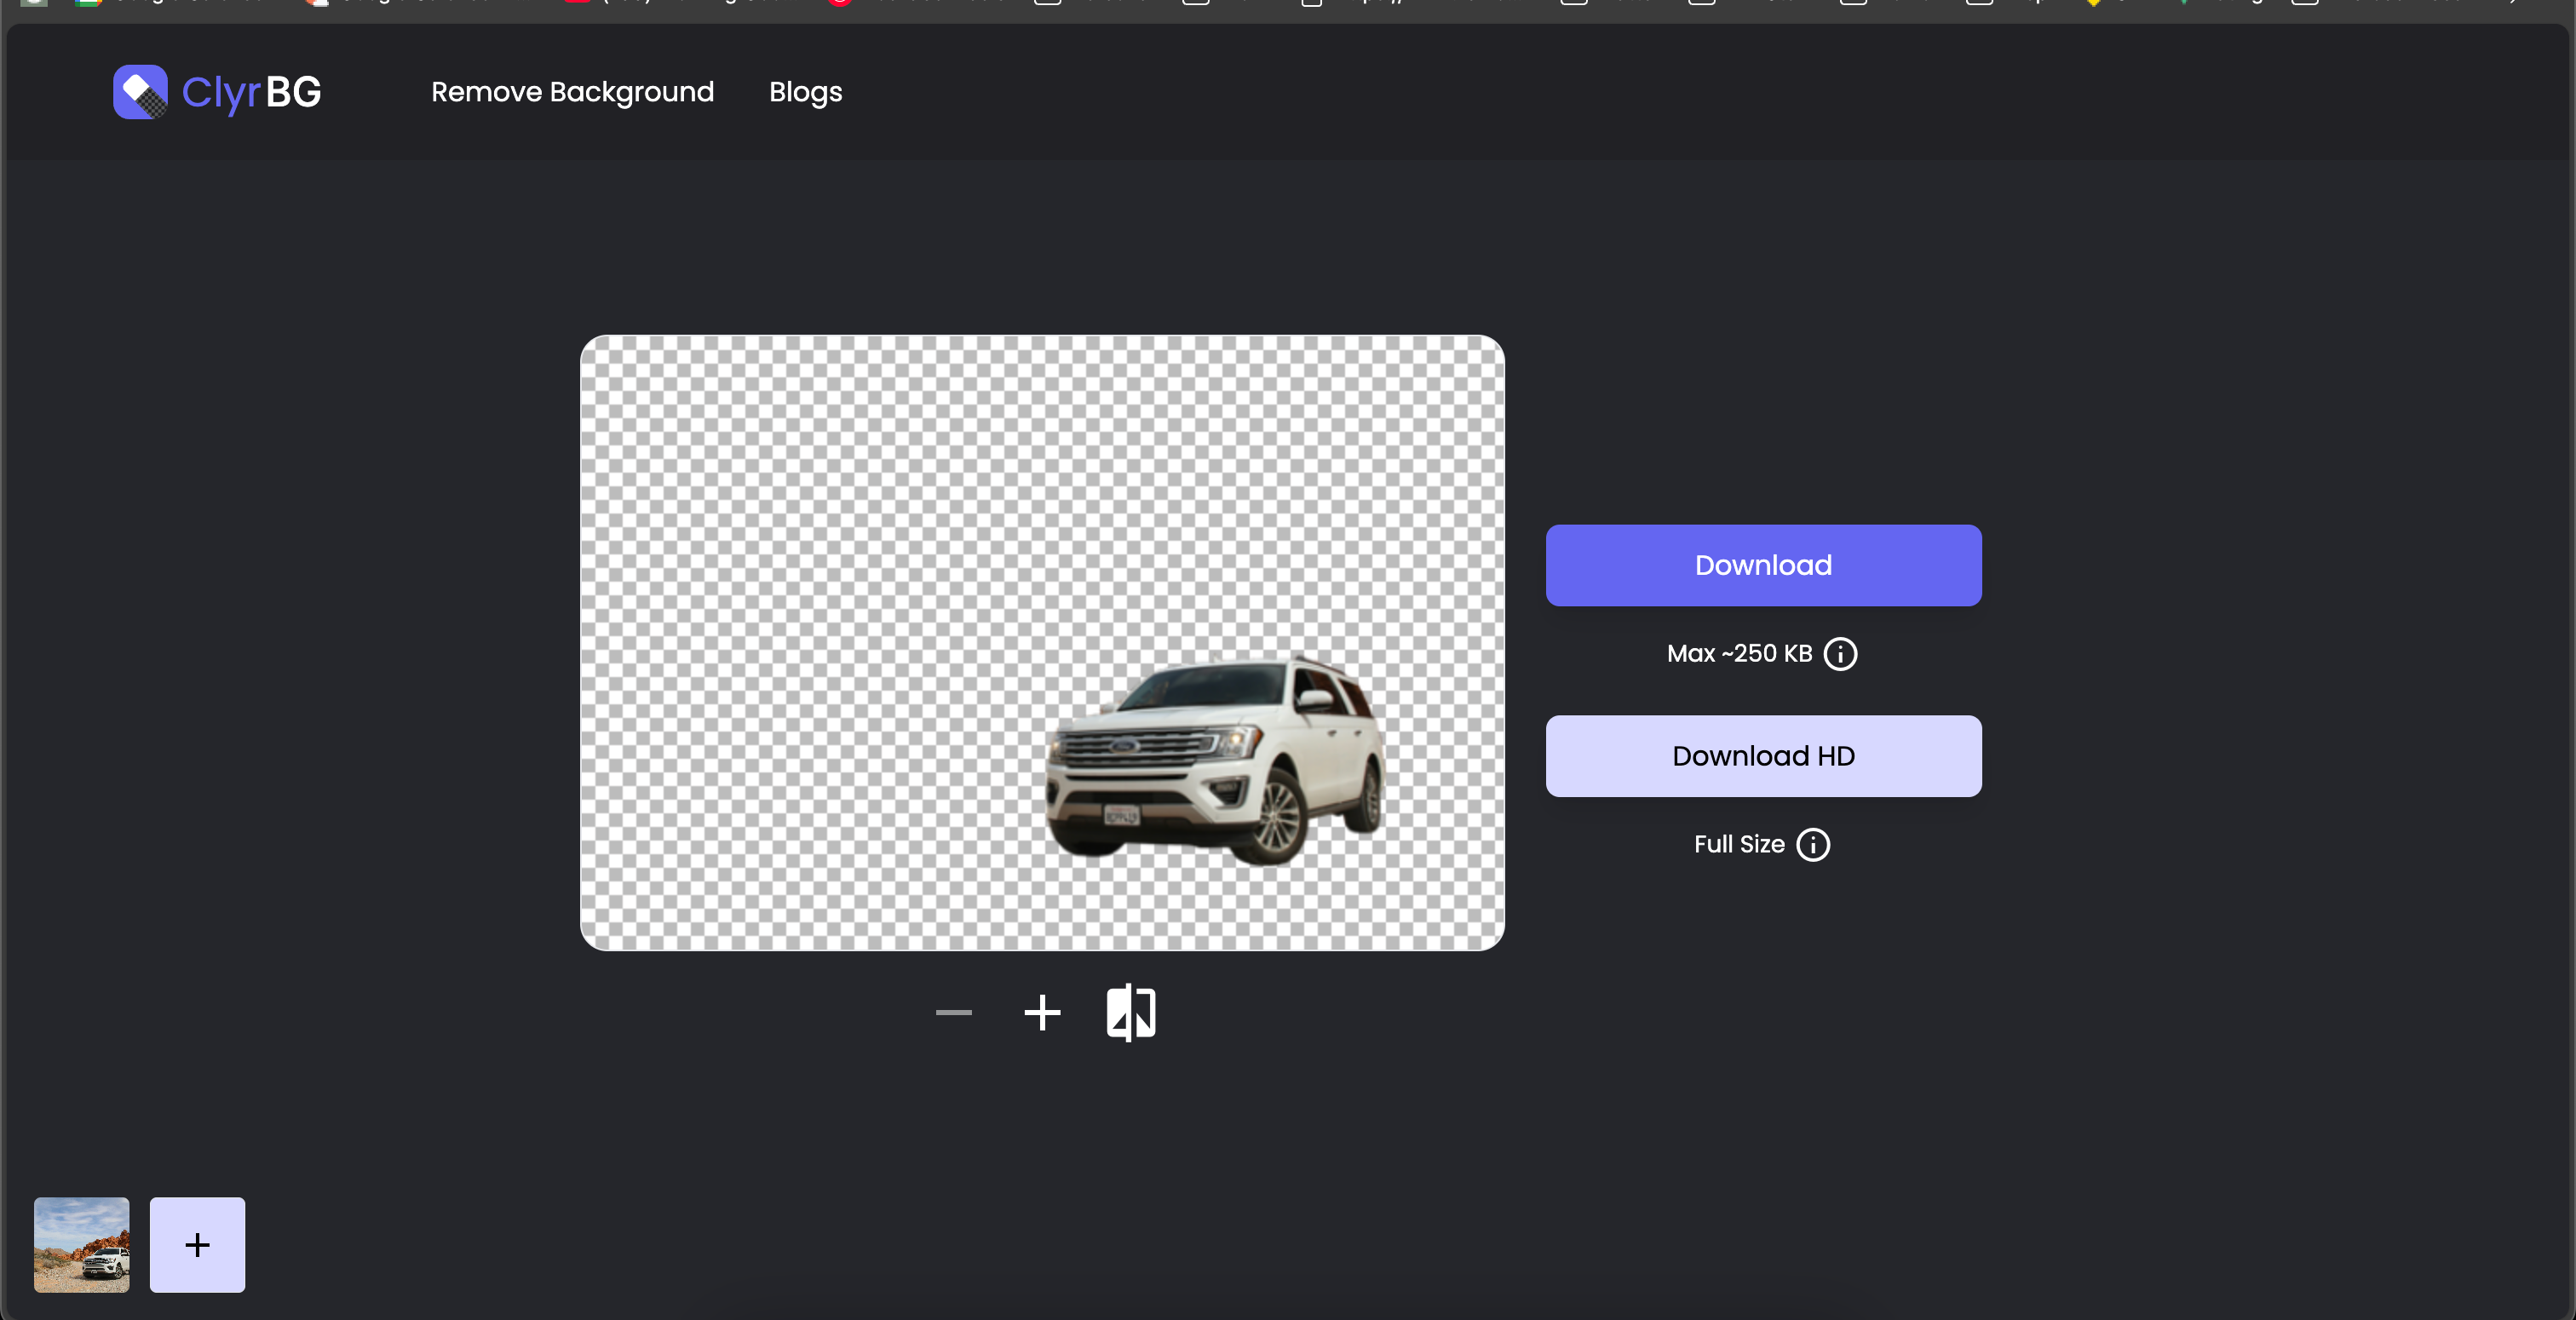This screenshot has height=1320, width=2576.
Task: Open the Remove Background page
Action: point(572,92)
